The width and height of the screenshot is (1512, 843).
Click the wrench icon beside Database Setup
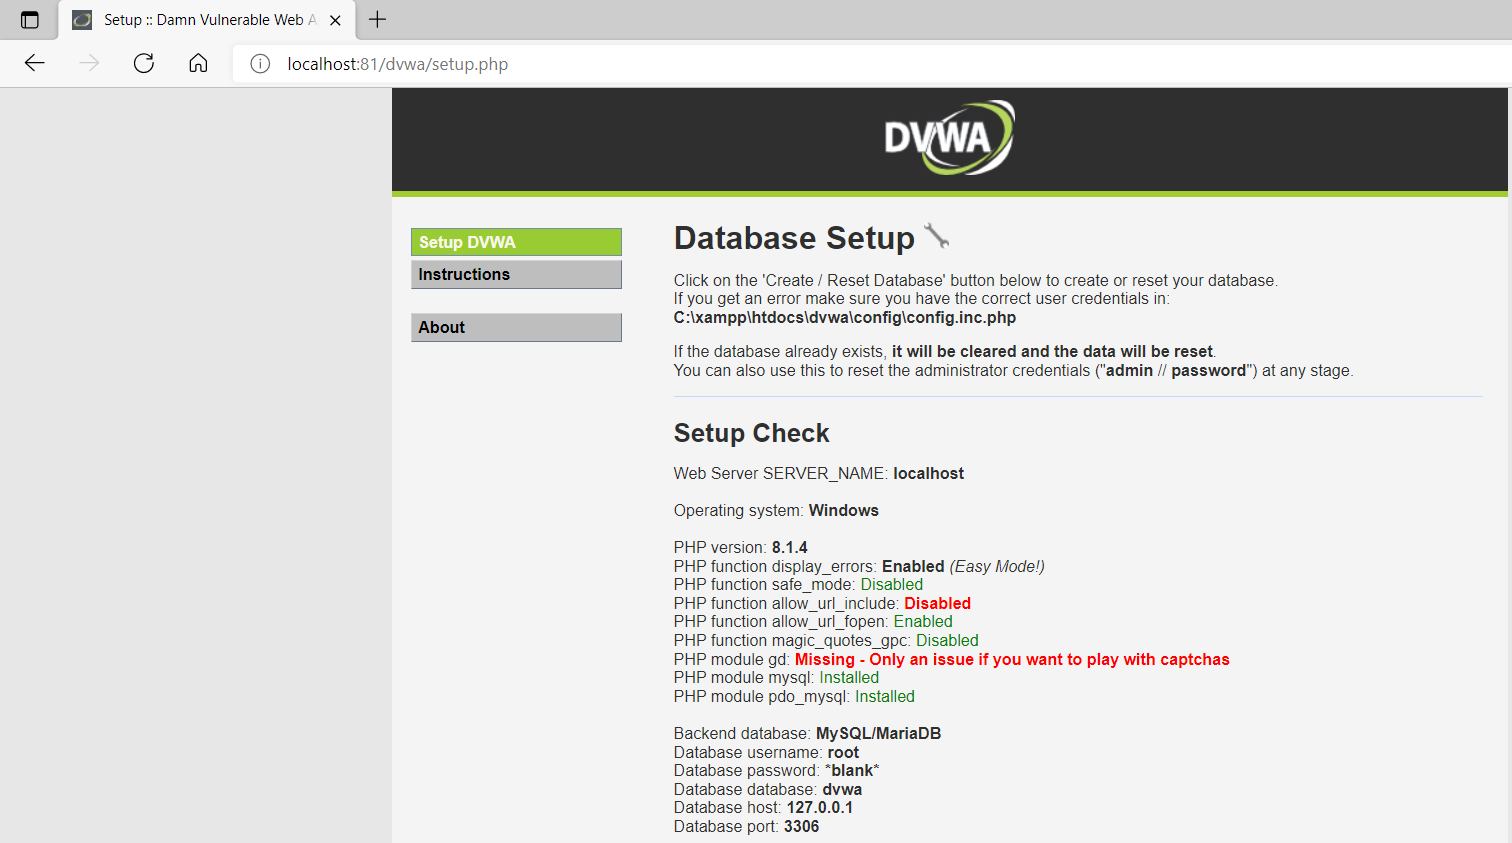tap(936, 236)
